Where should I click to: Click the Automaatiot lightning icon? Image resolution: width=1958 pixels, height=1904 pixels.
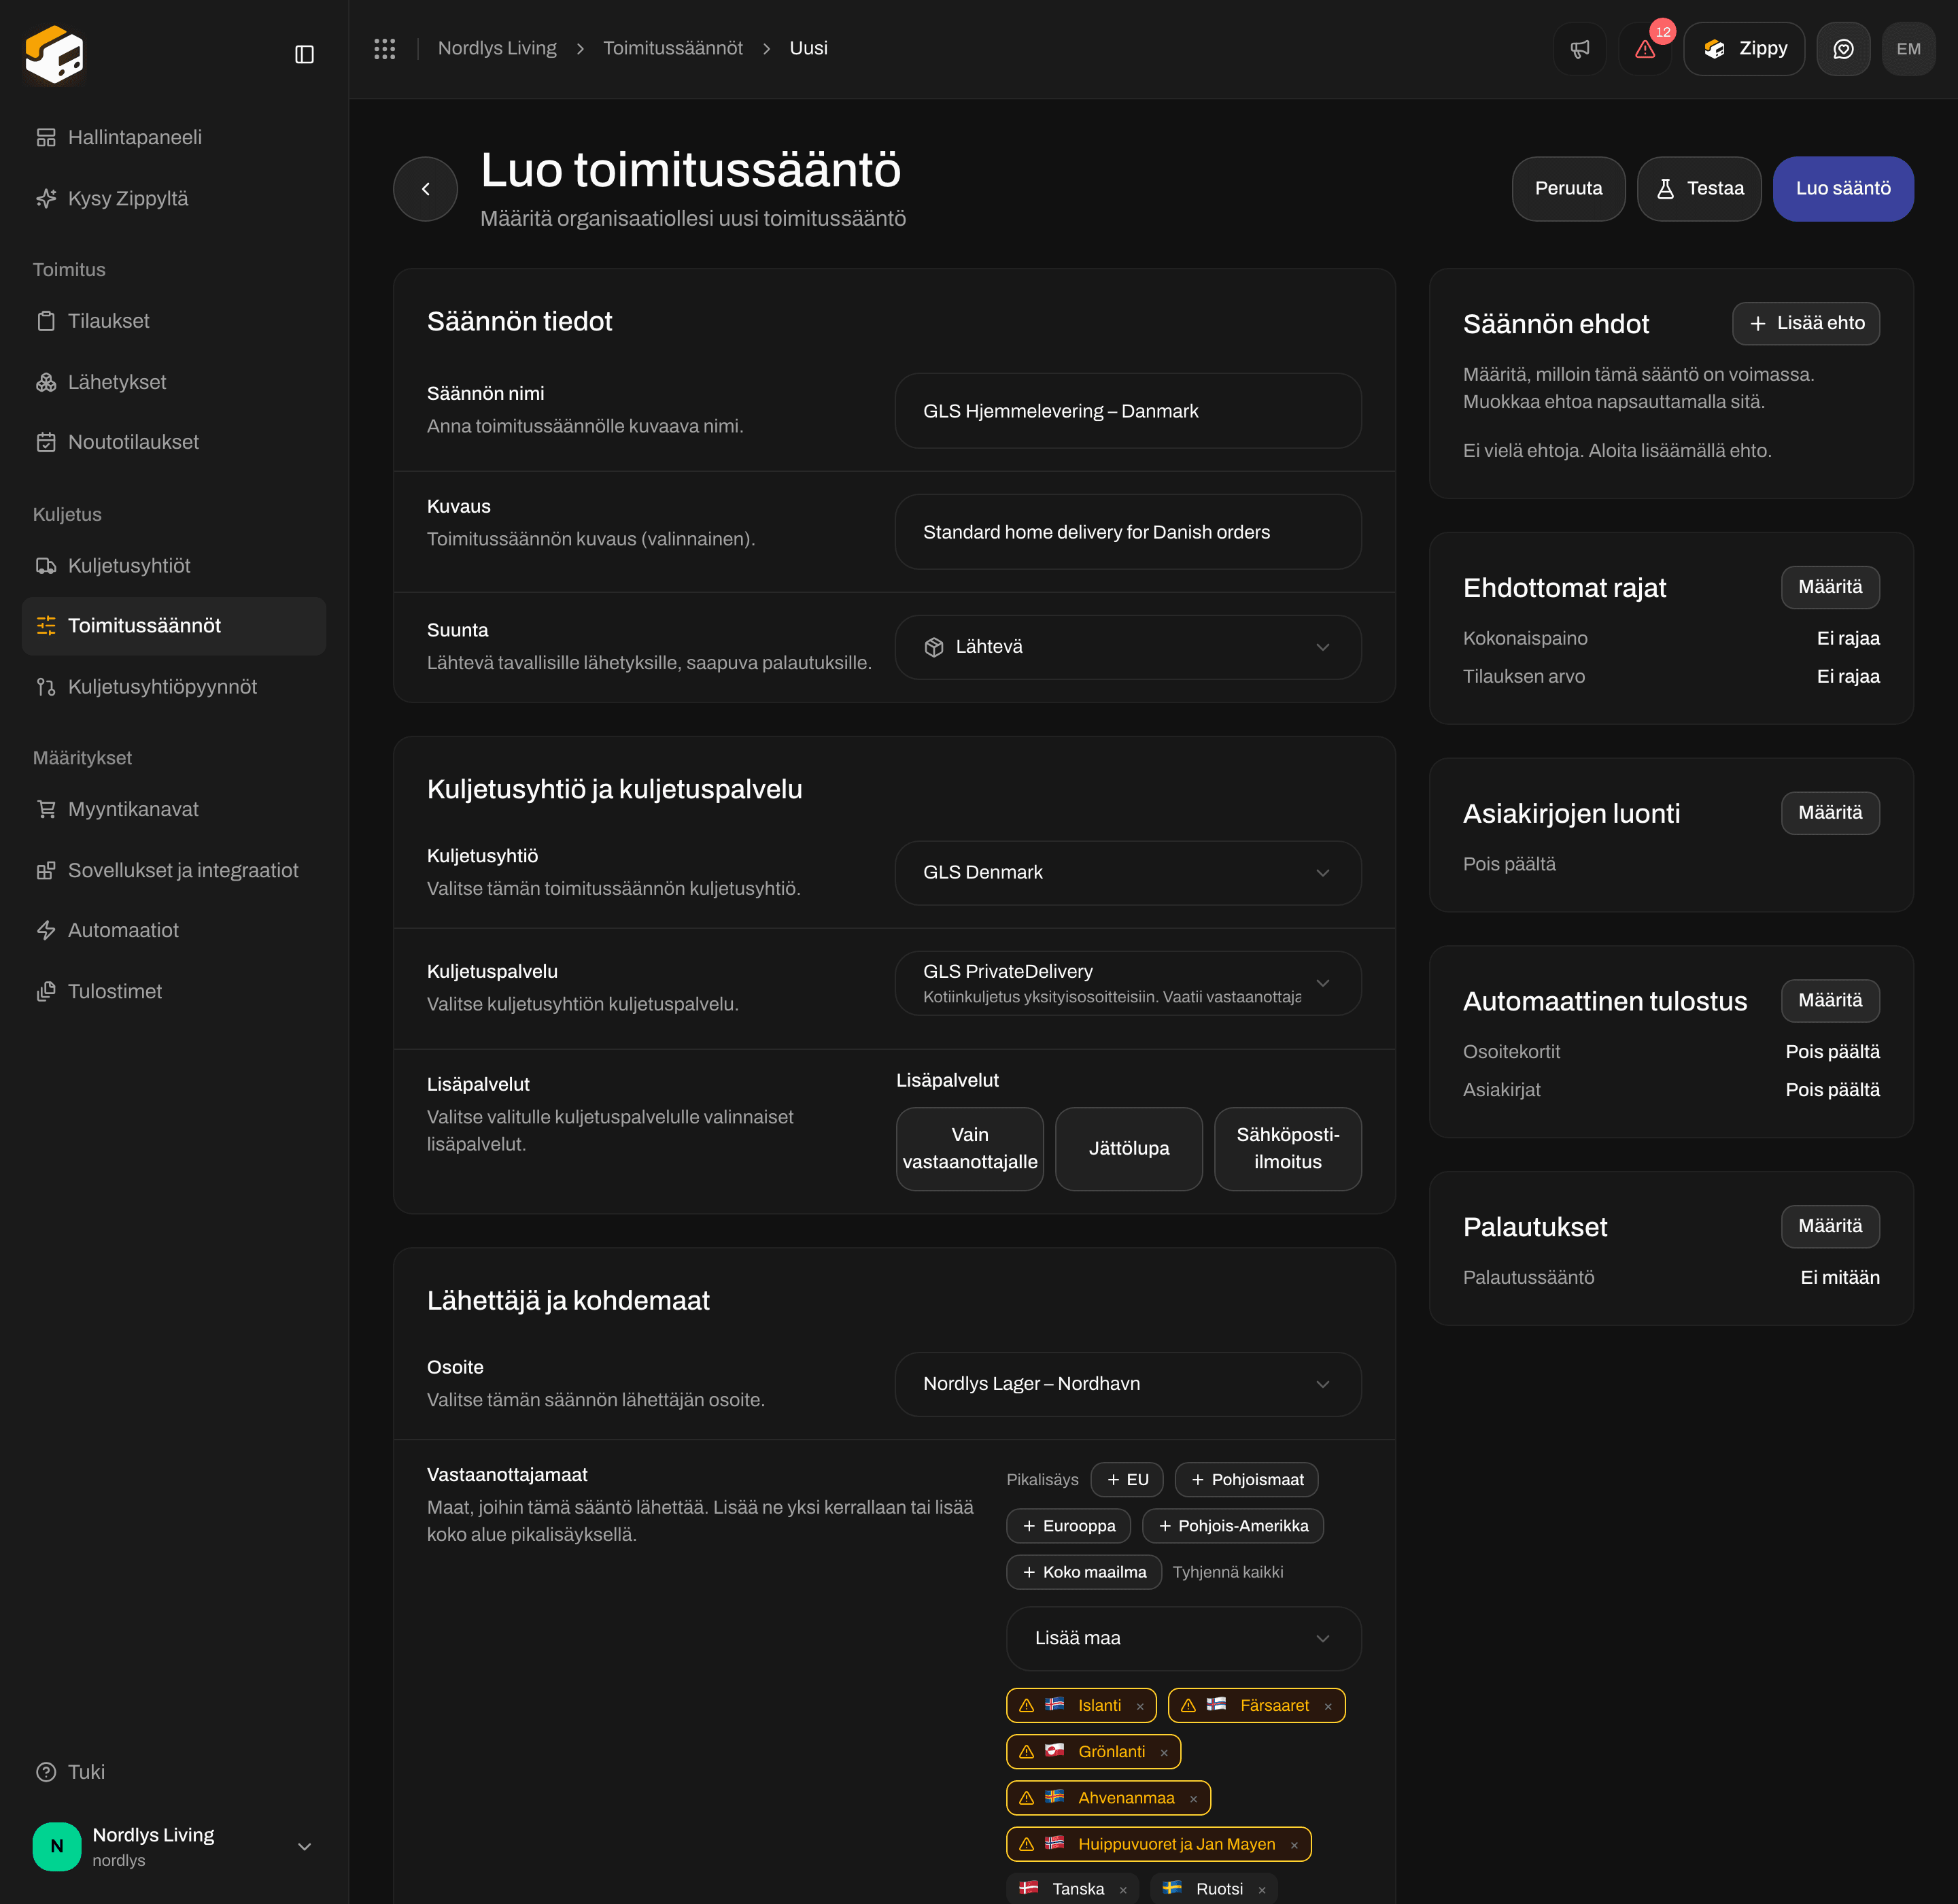pos(46,930)
